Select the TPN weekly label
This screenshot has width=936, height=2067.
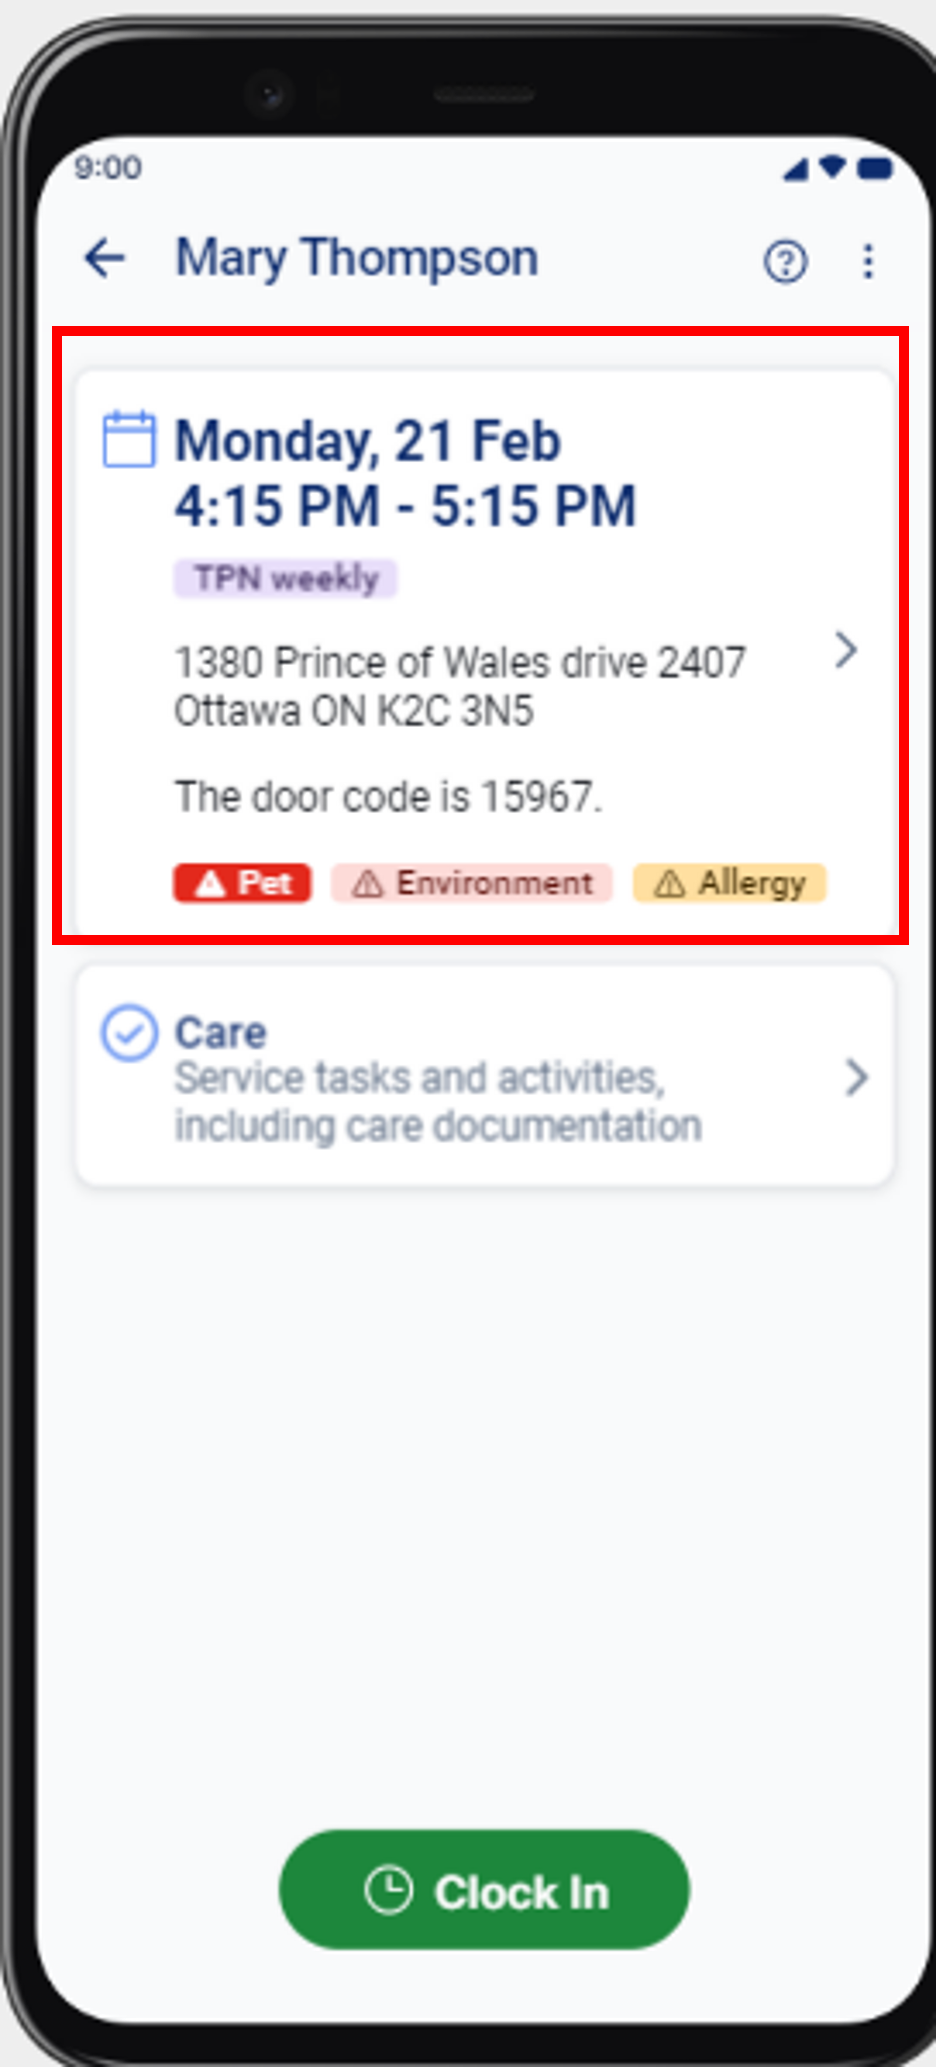point(286,578)
